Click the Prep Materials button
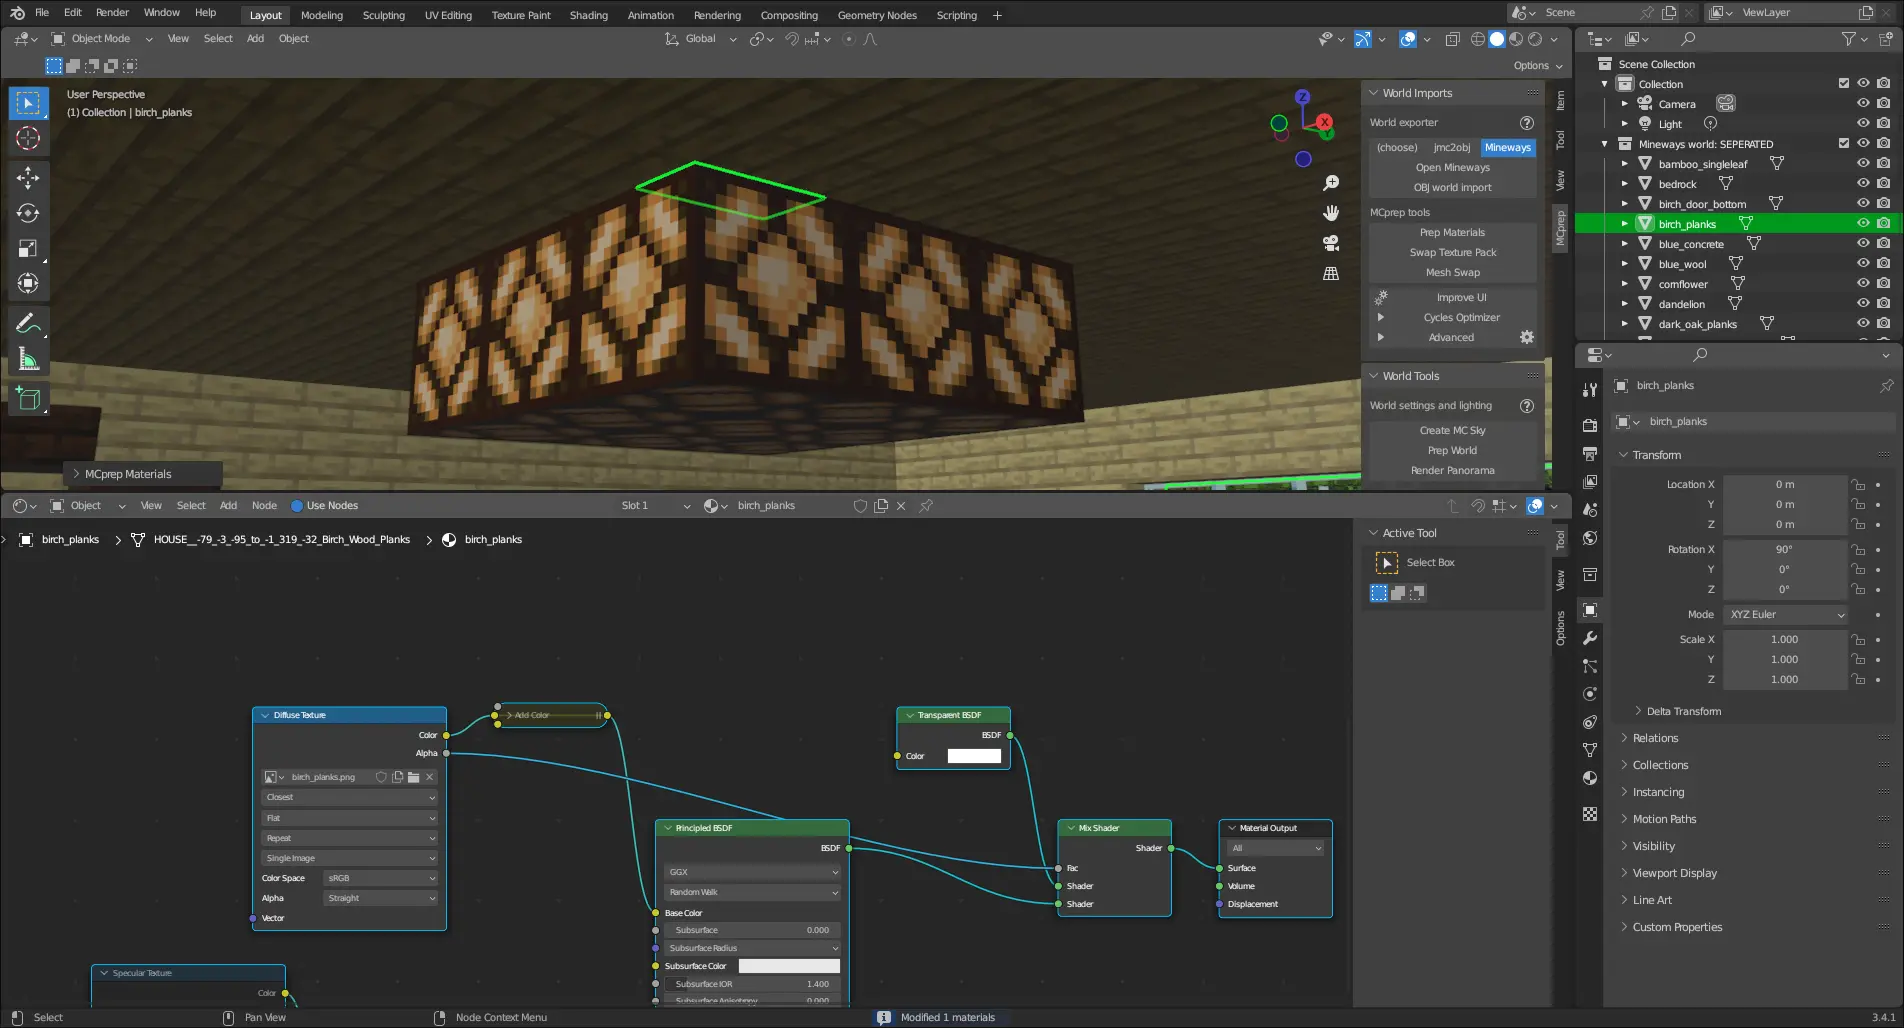 1452,232
